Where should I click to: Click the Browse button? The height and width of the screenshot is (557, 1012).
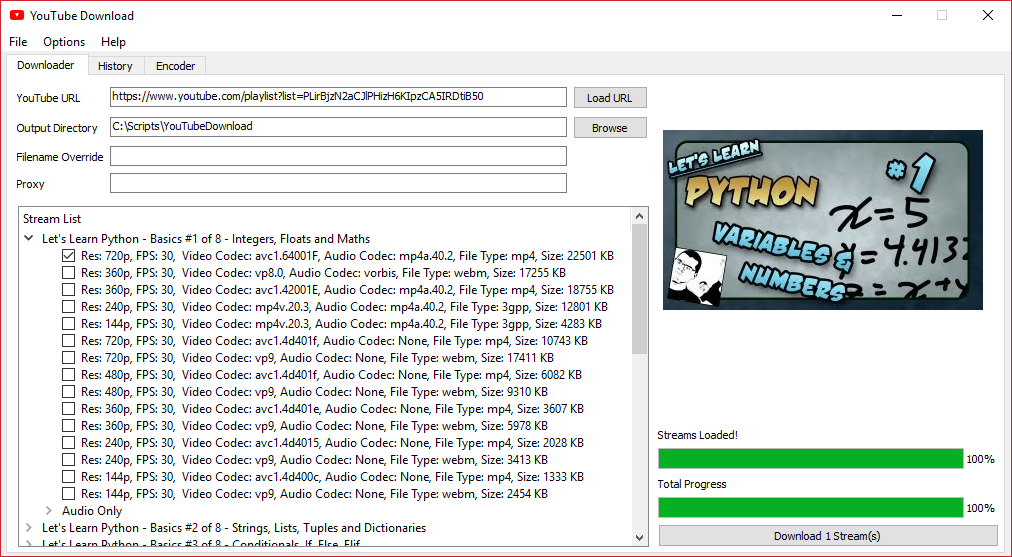[610, 128]
